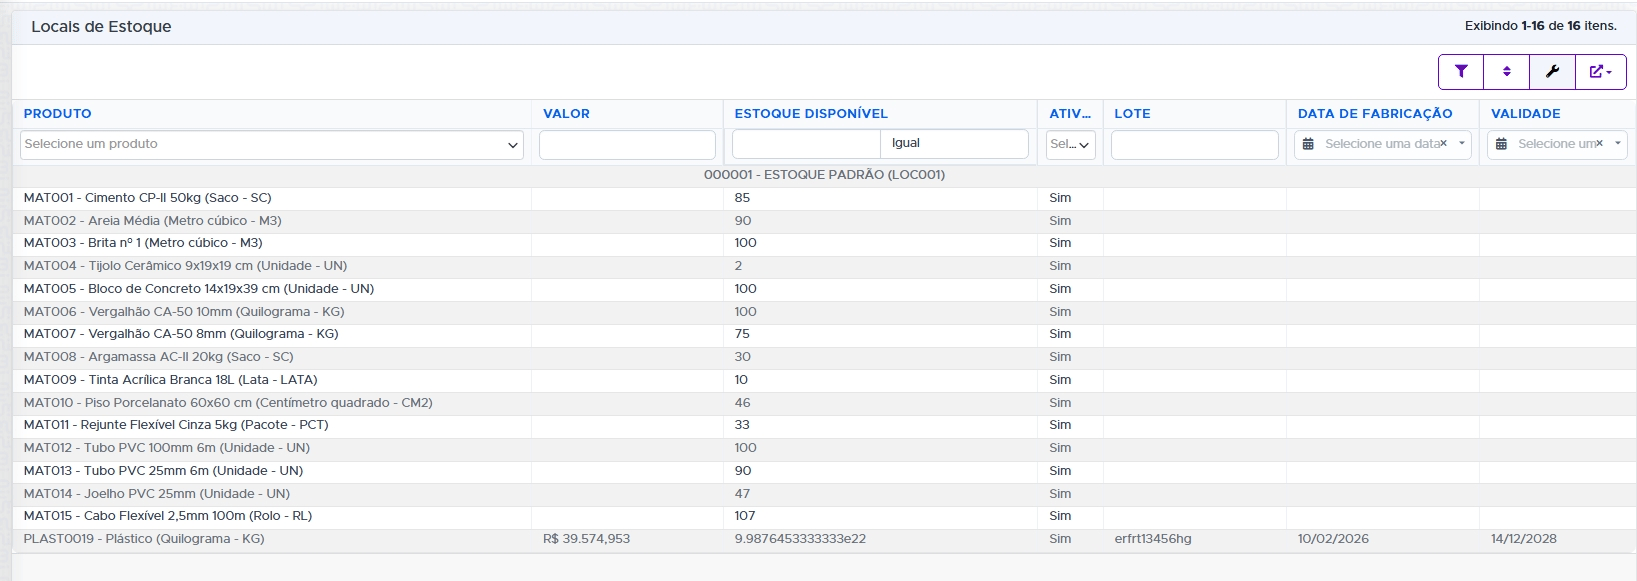Select row MAT005 - Bloco de Concreto

point(824,289)
